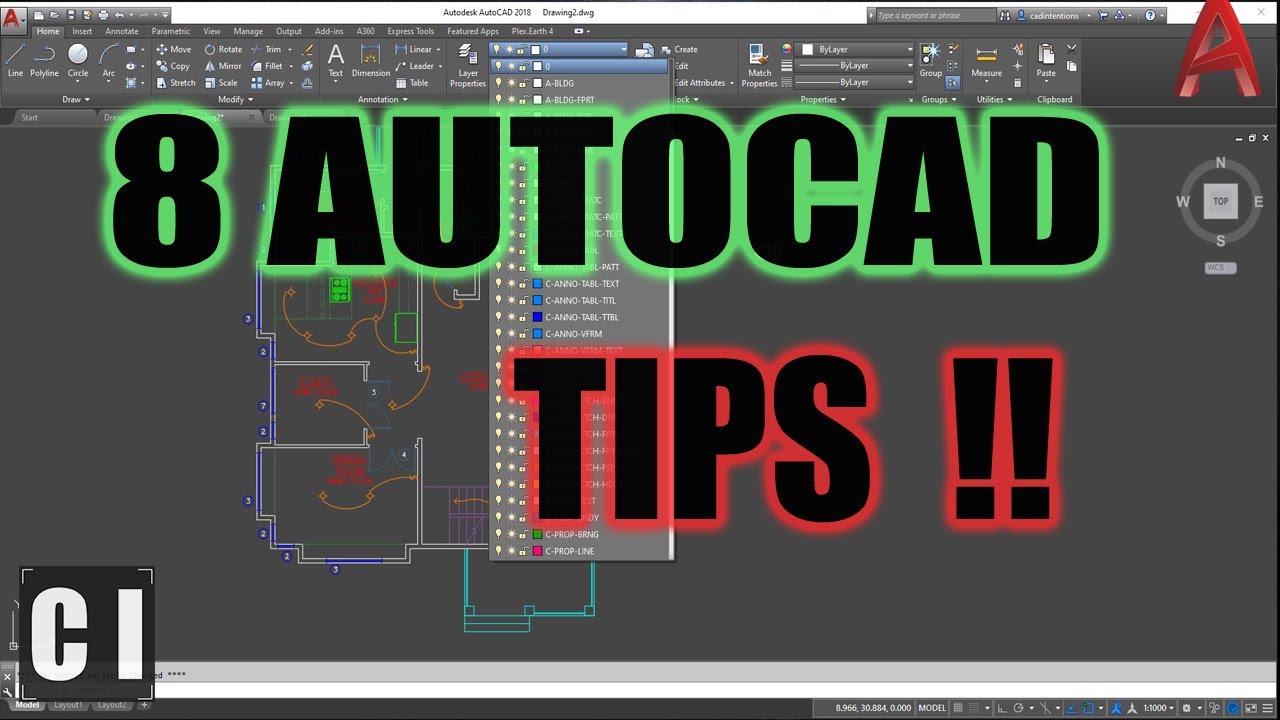Toggle visibility bulb for A-BLDG-FPRT layer
This screenshot has width=1280, height=720.
coord(499,100)
